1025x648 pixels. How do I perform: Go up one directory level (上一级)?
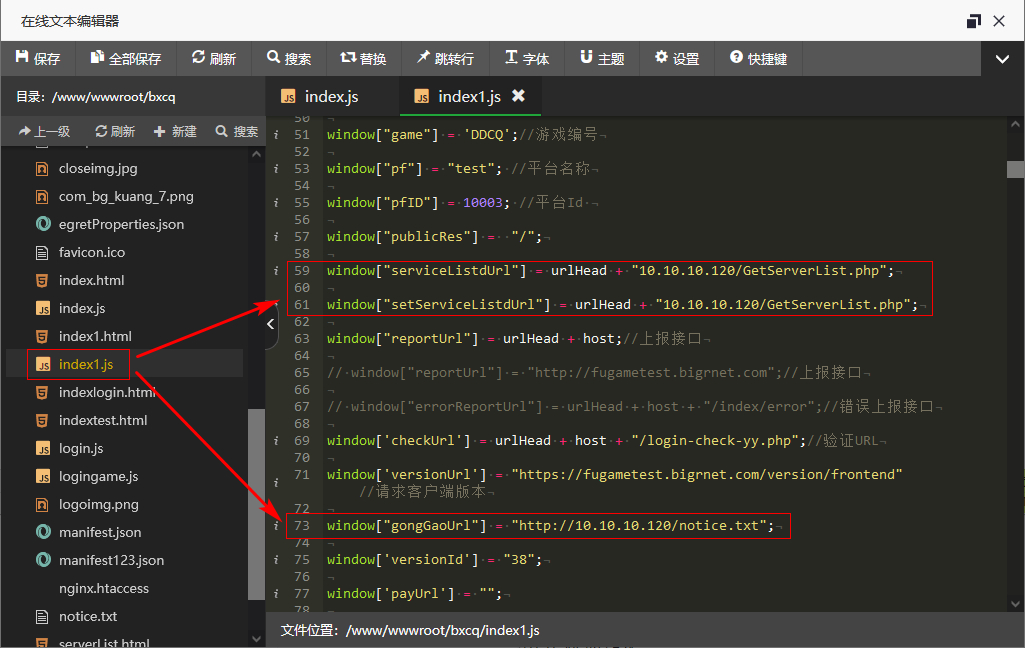[44, 131]
